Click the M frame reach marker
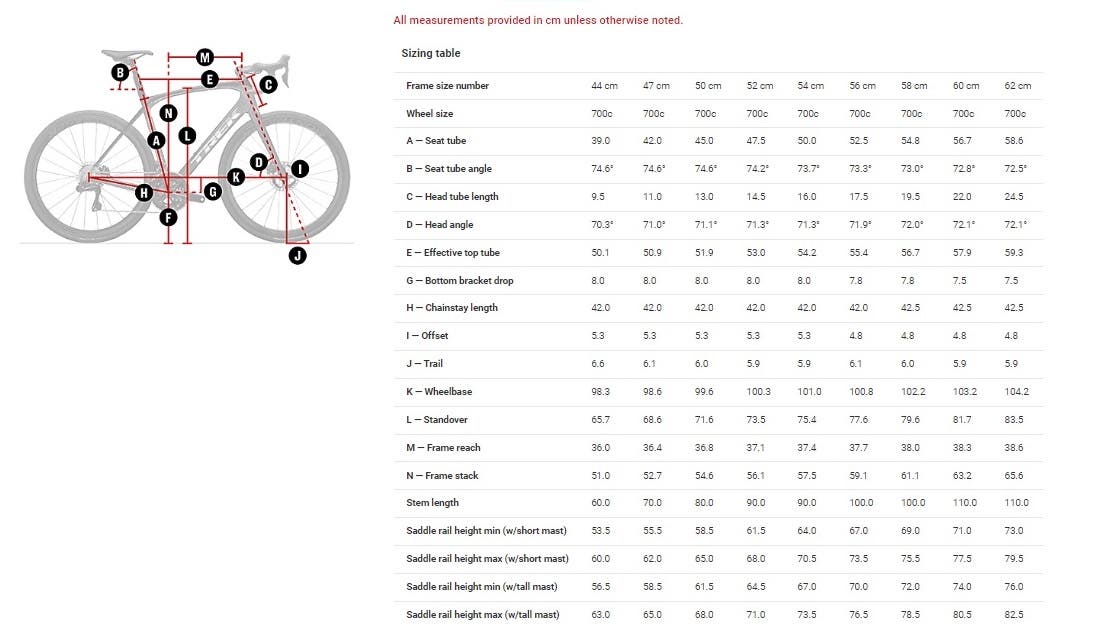The width and height of the screenshot is (1100, 628). (x=205, y=57)
